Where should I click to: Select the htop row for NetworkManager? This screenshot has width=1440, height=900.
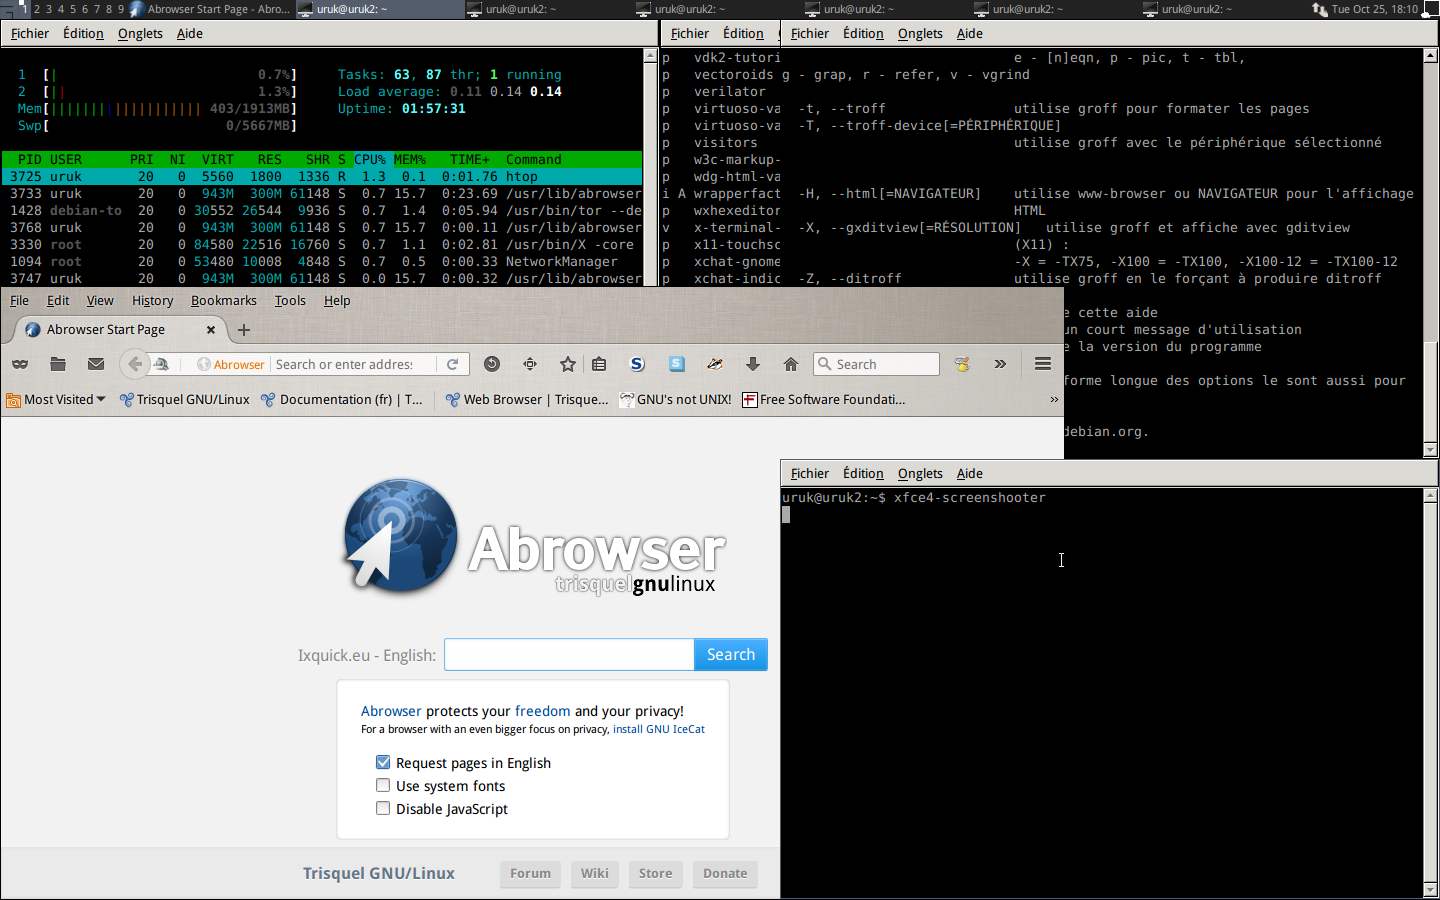tap(322, 261)
